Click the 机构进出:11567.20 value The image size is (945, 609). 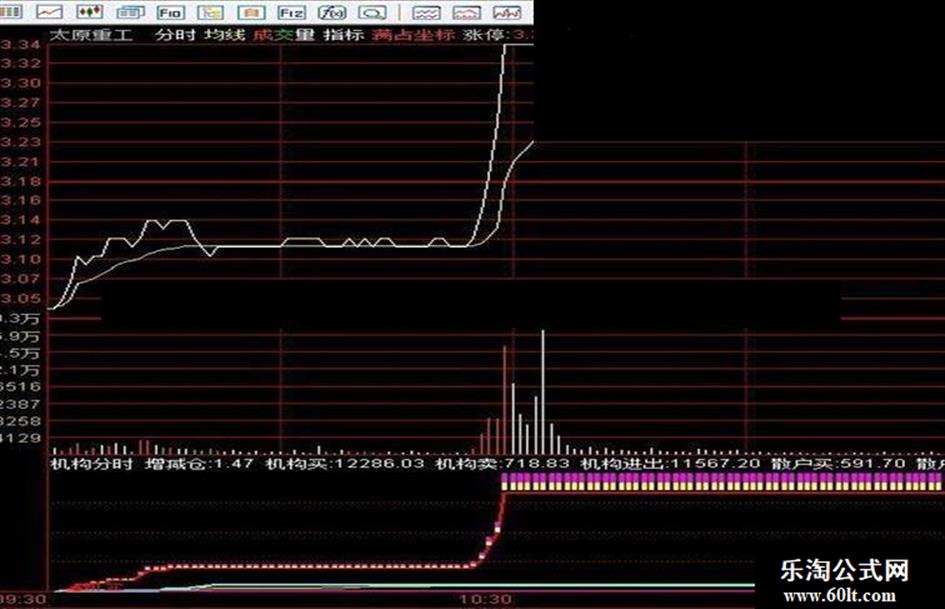(x=671, y=464)
